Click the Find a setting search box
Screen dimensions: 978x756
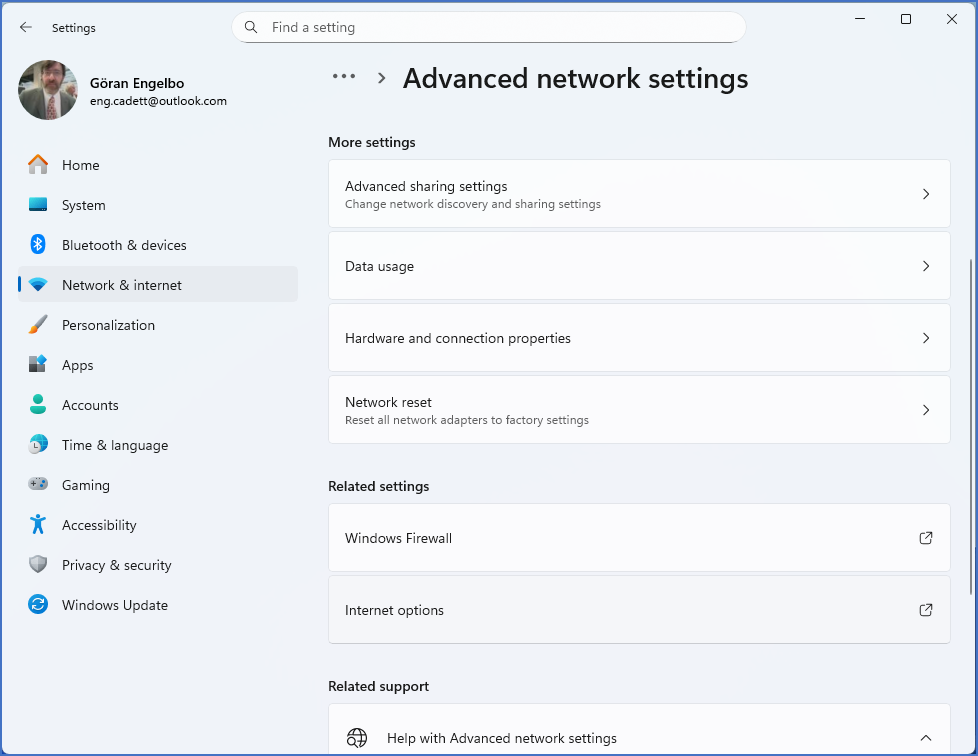point(489,27)
